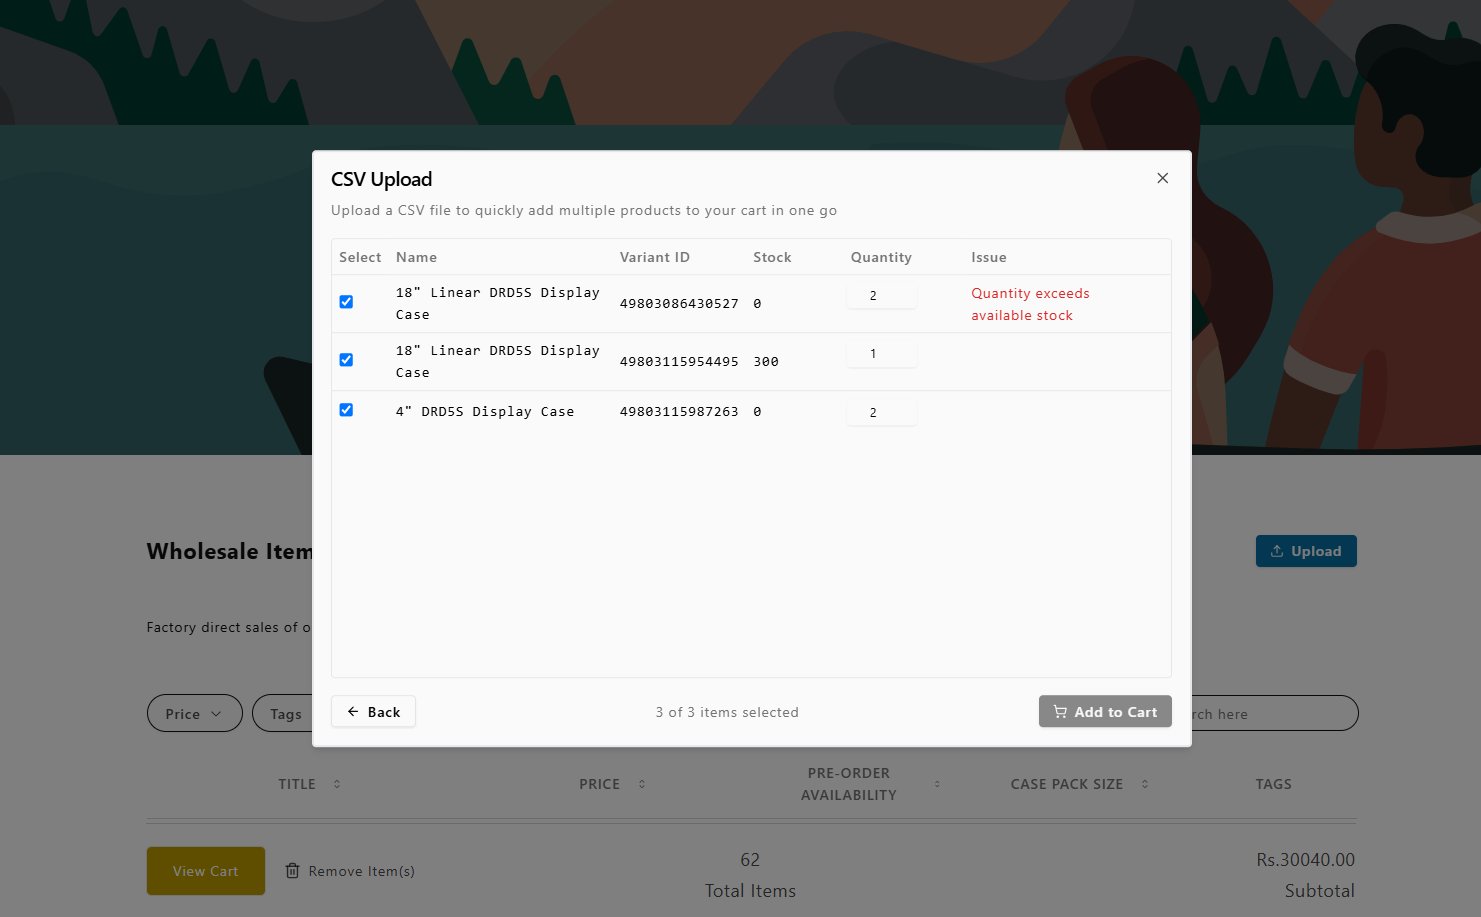The height and width of the screenshot is (917, 1481).
Task: Click the Back button in the dialog
Action: click(x=373, y=712)
